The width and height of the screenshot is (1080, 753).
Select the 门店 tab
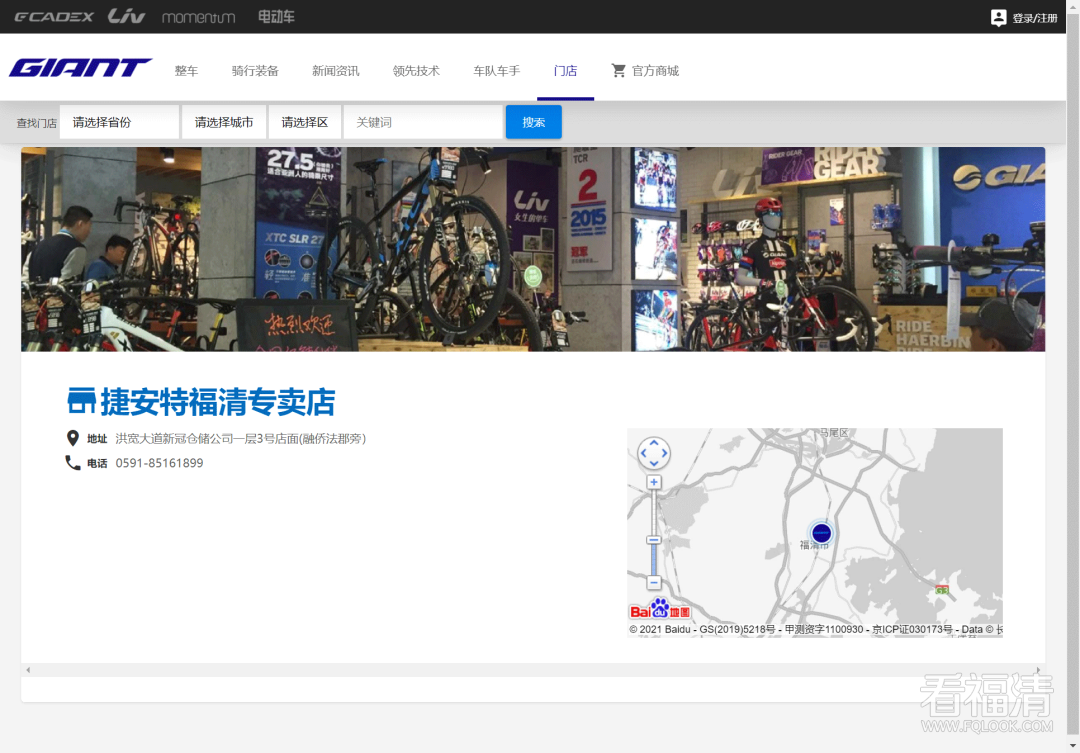coord(565,70)
